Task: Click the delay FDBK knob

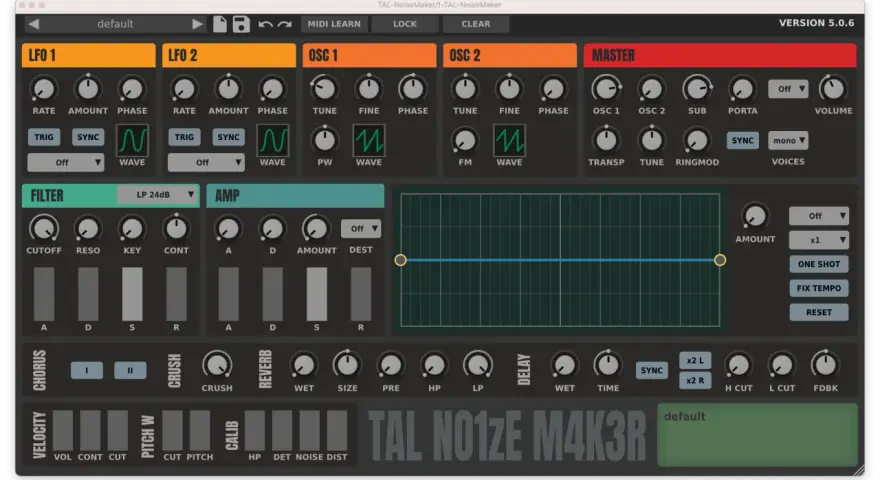Action: (825, 365)
